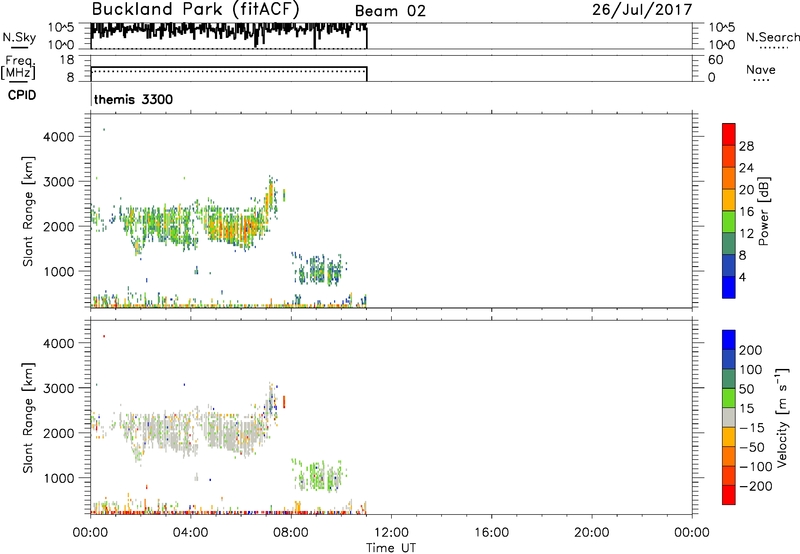Click the 'N.Search' legend label
The height and width of the screenshot is (554, 800).
772,37
